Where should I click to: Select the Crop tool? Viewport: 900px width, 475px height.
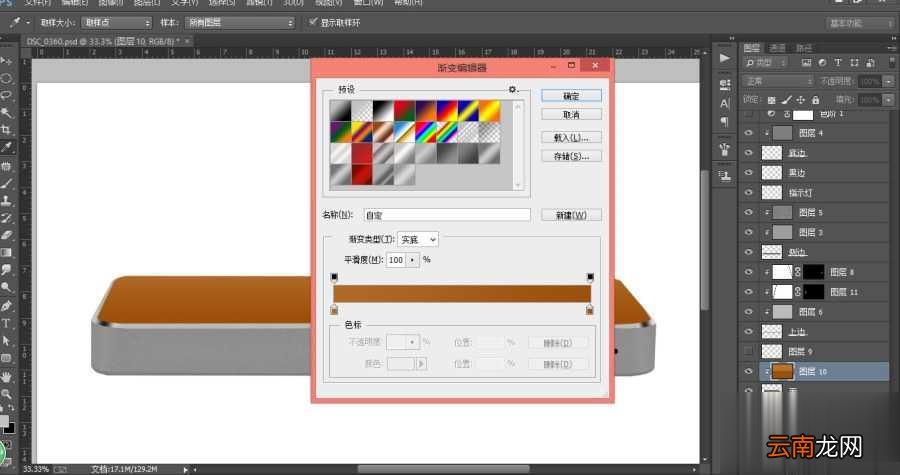[6, 130]
